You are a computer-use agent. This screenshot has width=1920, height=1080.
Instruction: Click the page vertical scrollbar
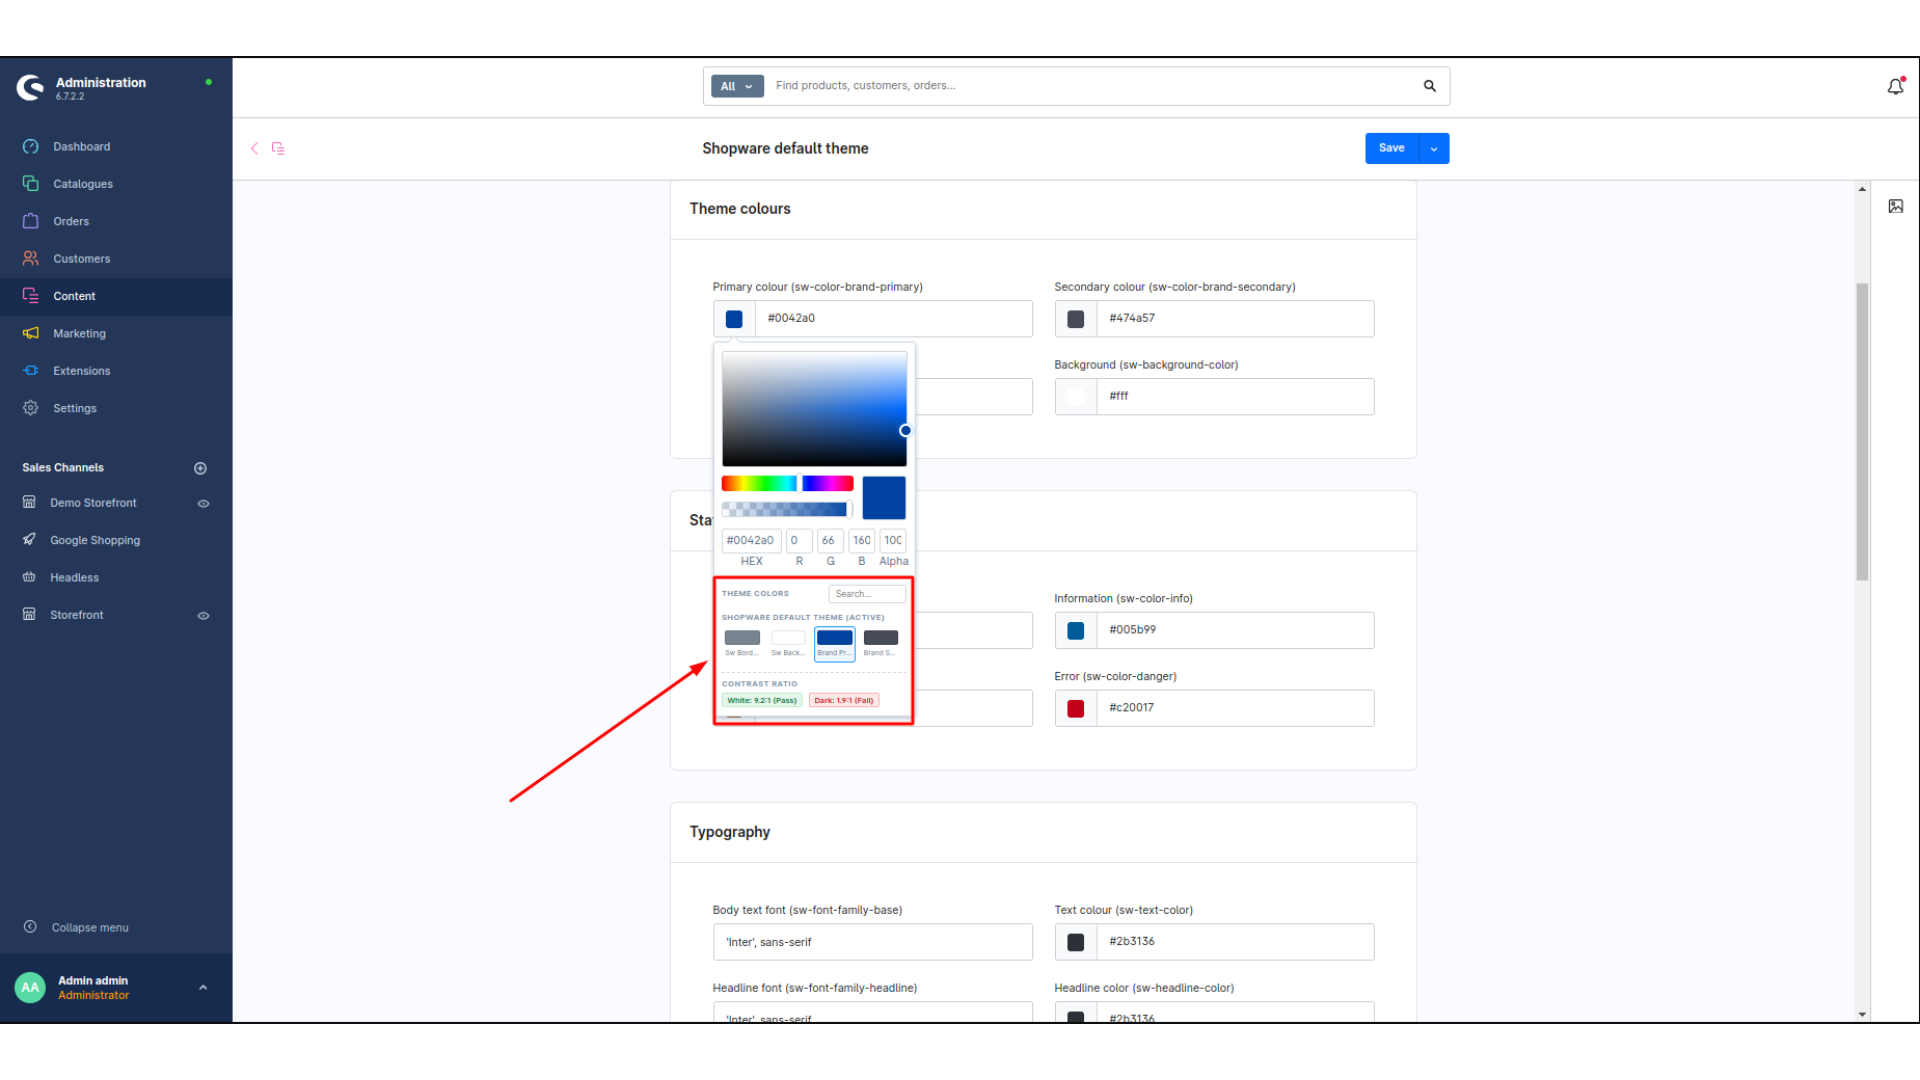(1862, 432)
